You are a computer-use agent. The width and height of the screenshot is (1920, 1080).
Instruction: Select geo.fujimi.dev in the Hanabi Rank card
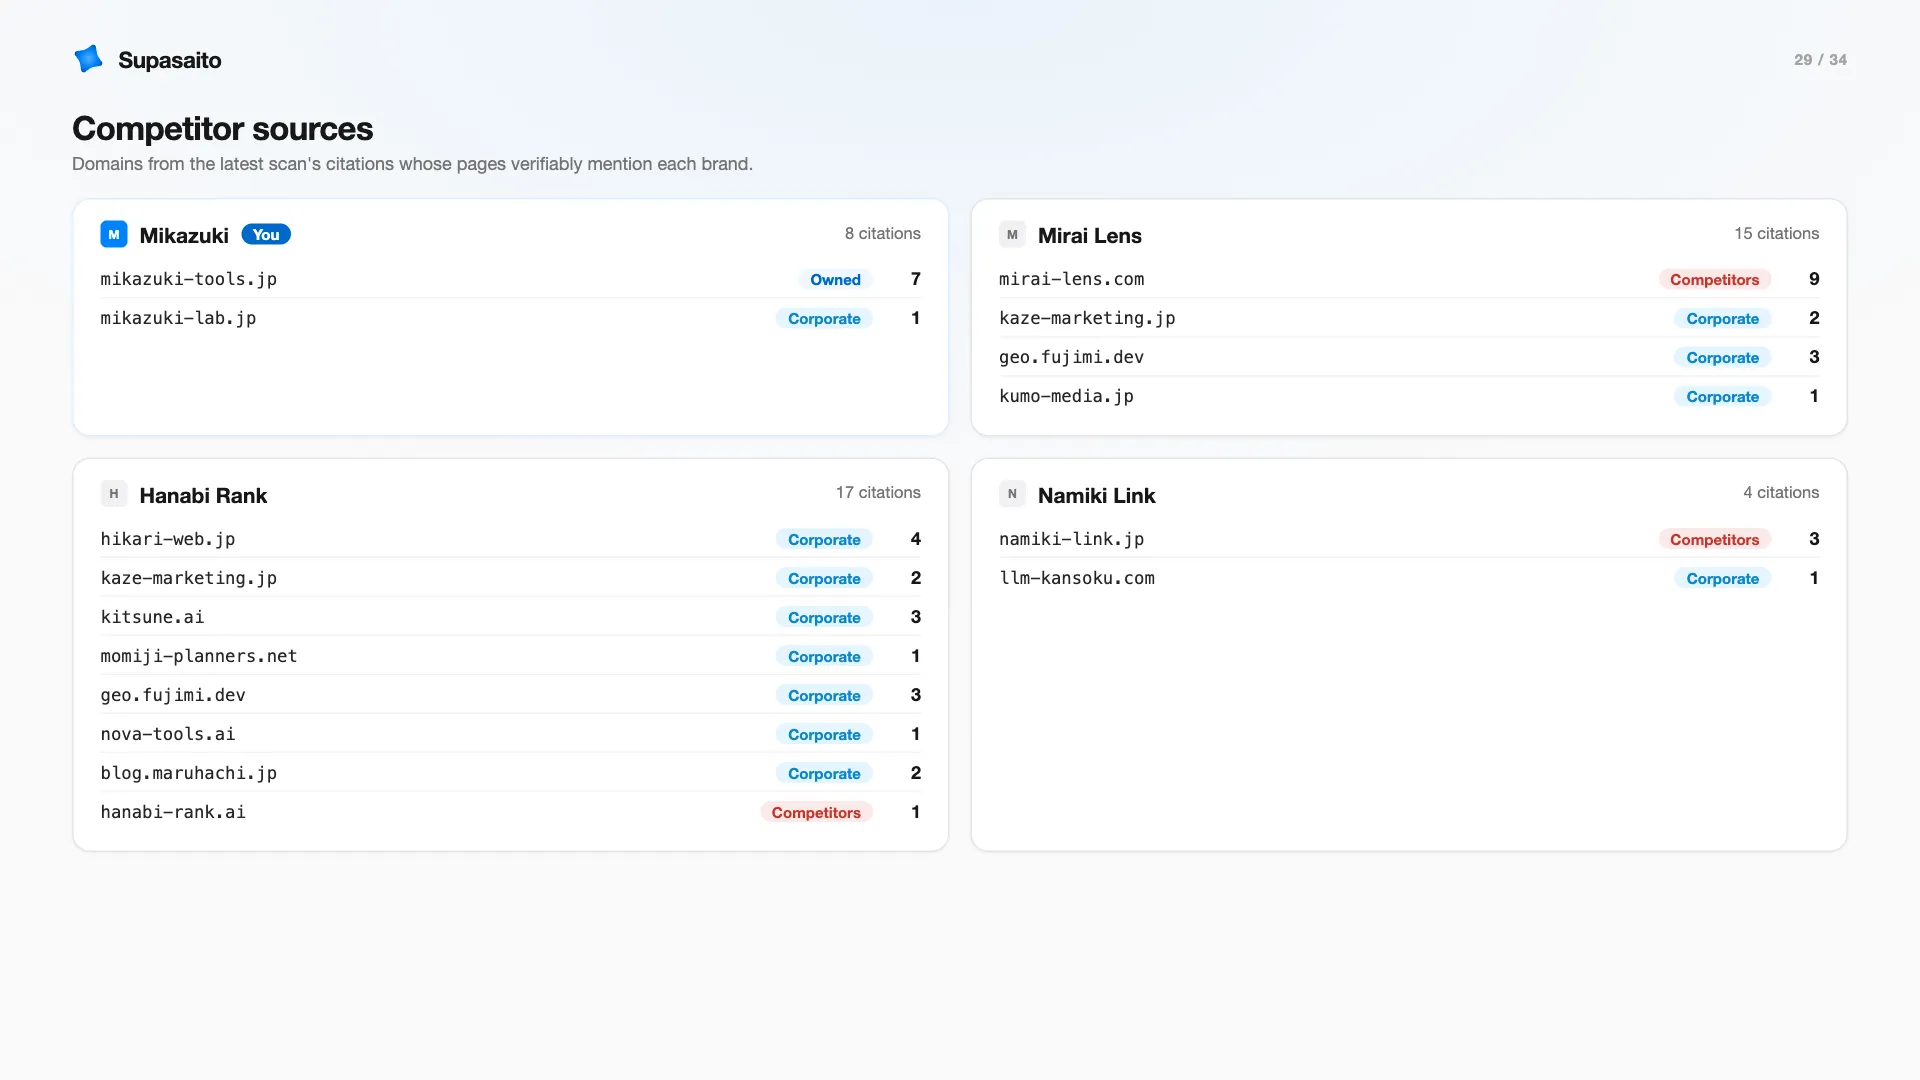click(173, 695)
